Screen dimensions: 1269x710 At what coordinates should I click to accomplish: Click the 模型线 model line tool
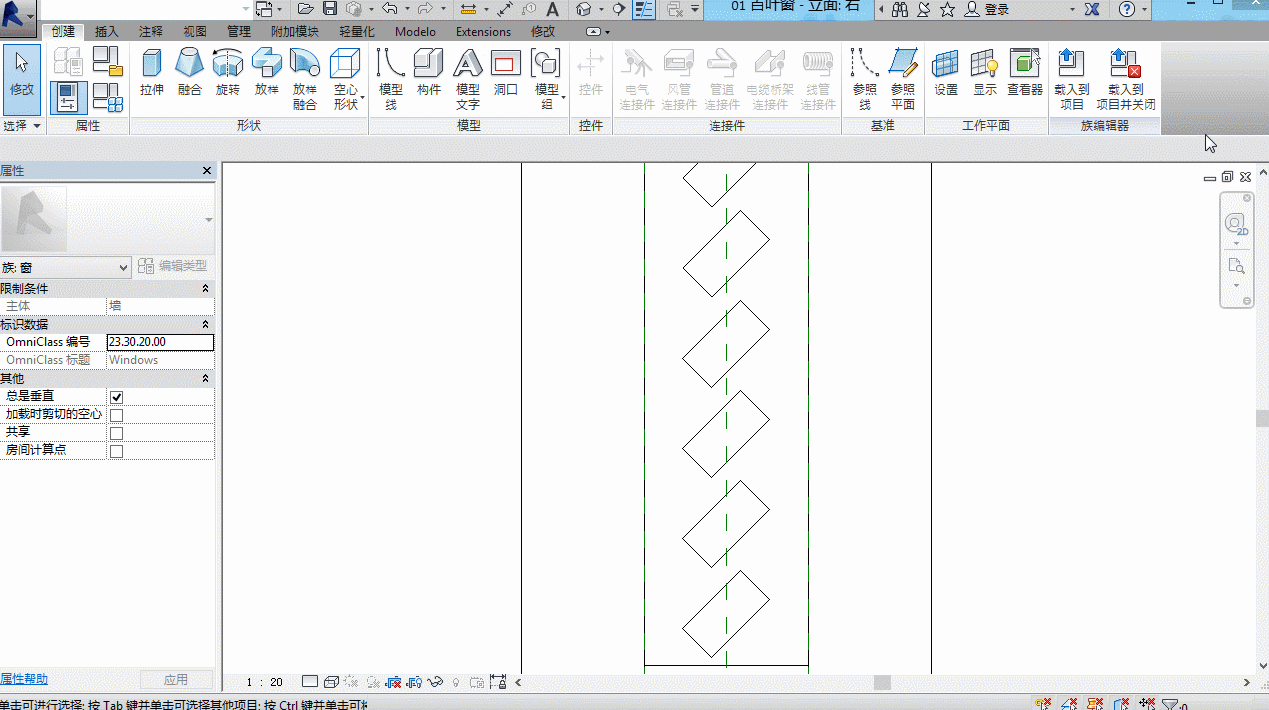click(x=391, y=79)
